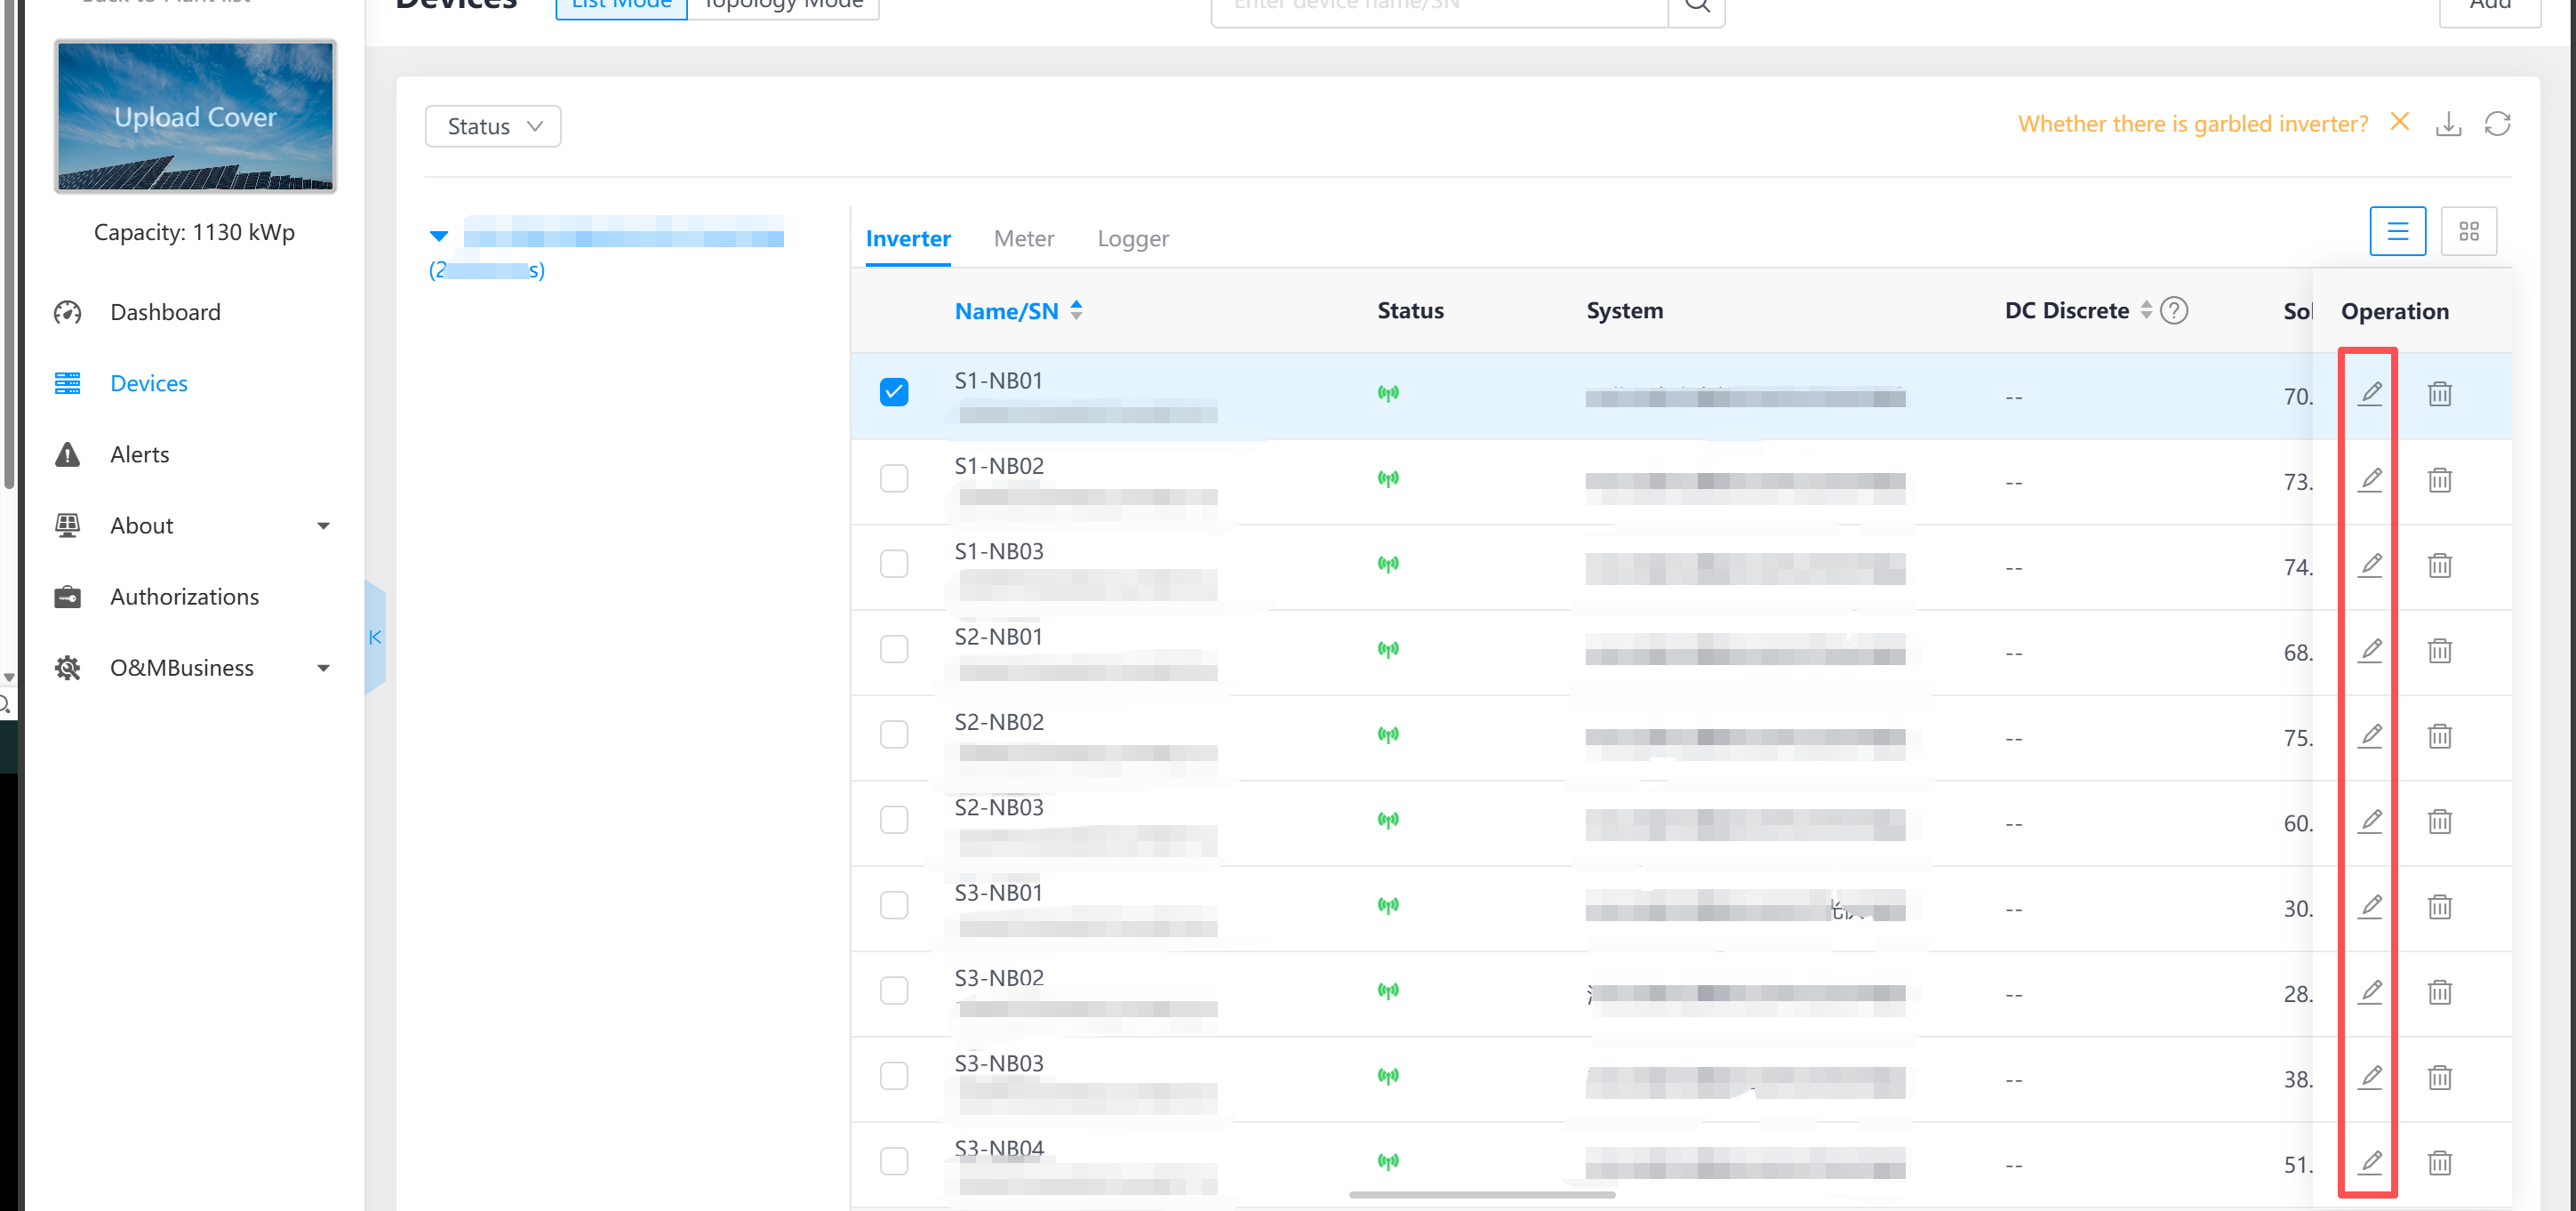
Task: Open Alerts in the sidebar
Action: pos(139,455)
